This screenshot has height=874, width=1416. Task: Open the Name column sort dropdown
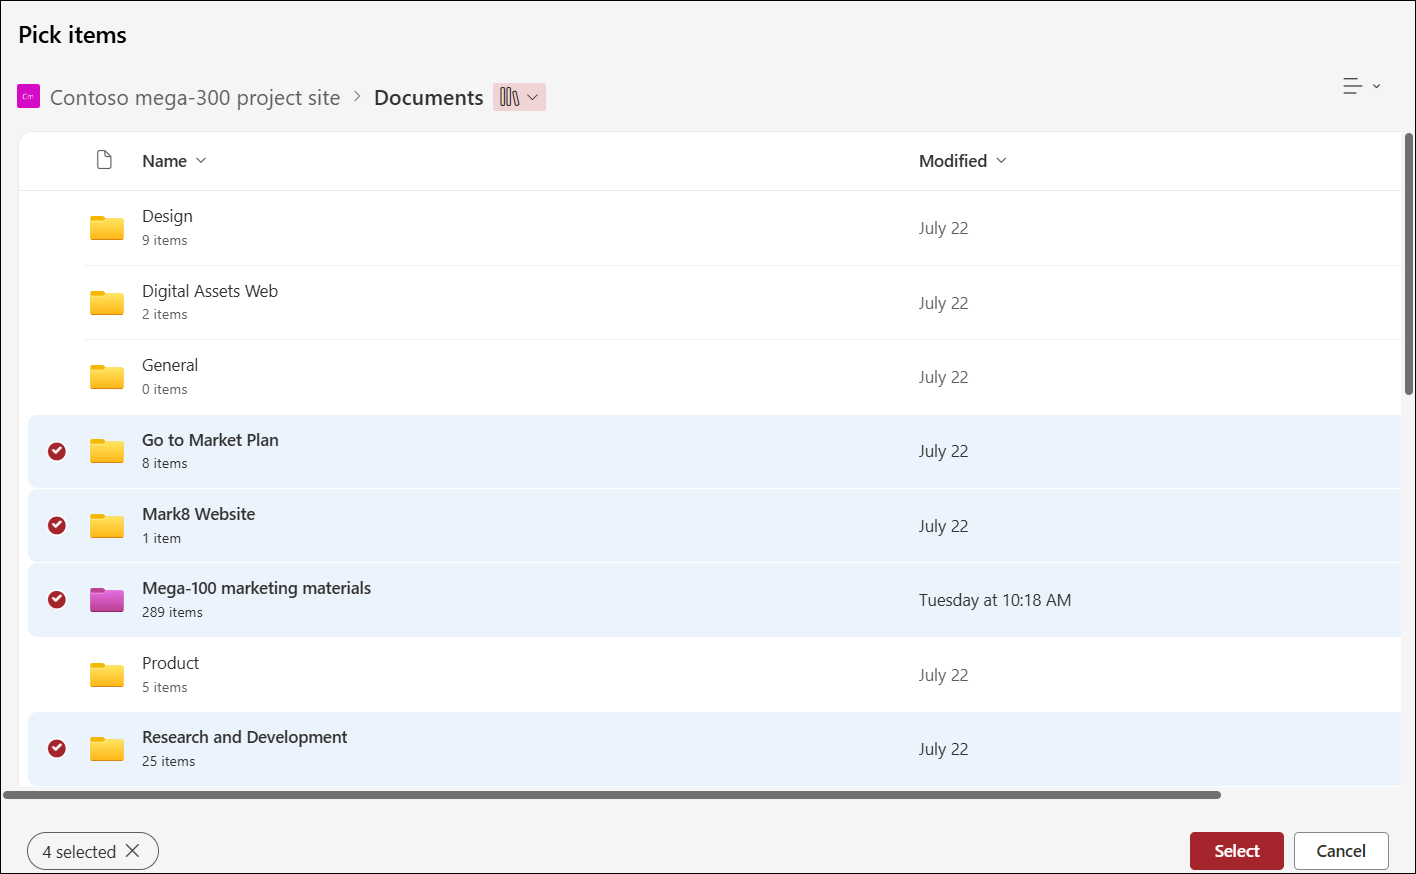200,160
